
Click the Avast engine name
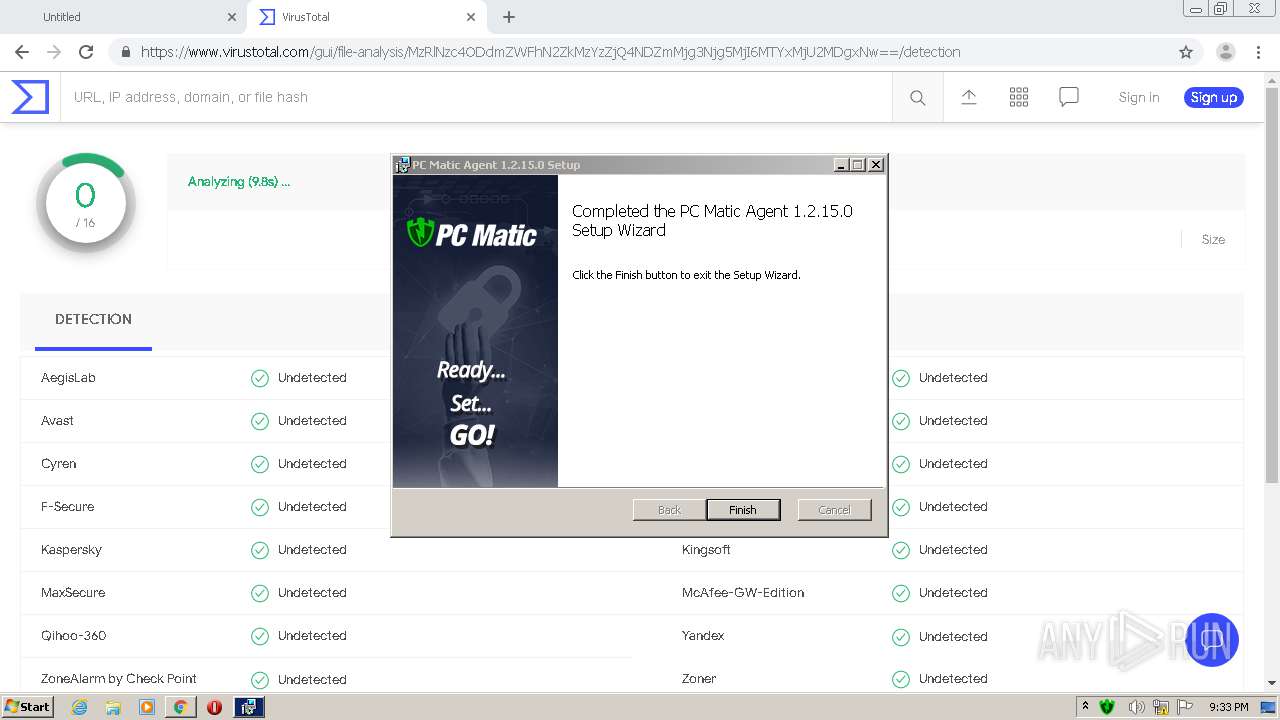[57, 421]
